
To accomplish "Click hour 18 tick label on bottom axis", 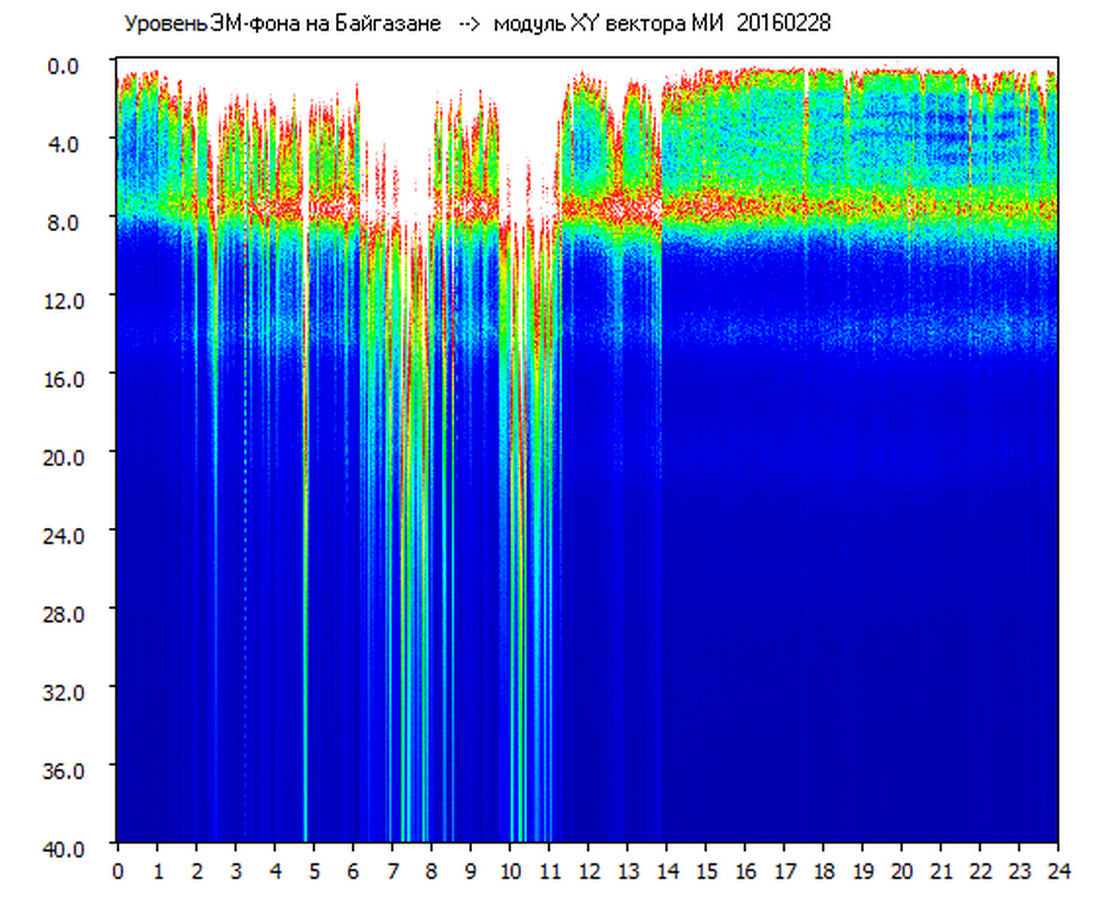I will pyautogui.click(x=823, y=870).
